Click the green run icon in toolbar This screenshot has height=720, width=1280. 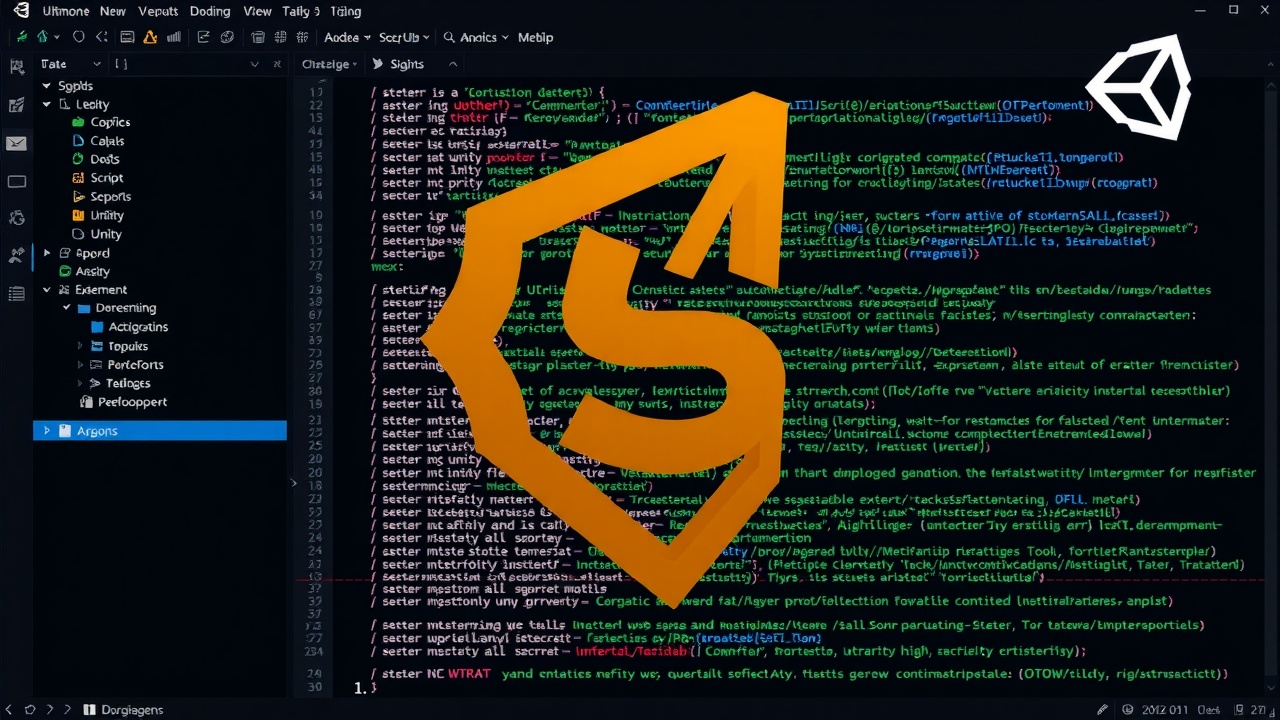tap(20, 37)
